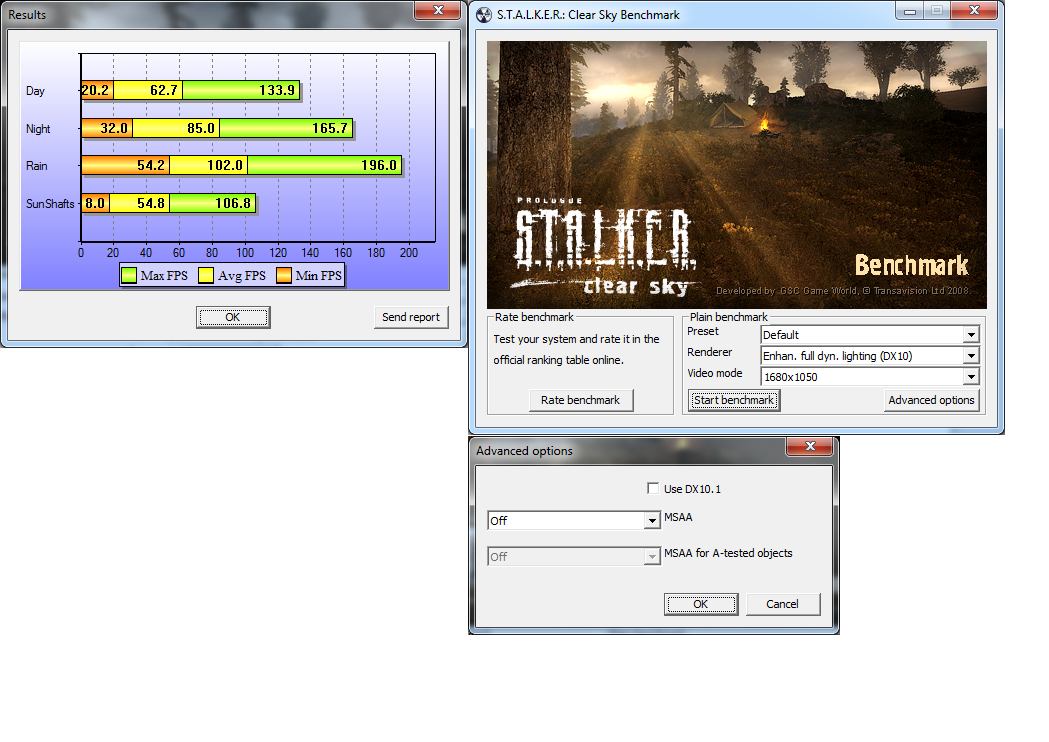The width and height of the screenshot is (1049, 742).
Task: Click the Day avg FPS value 62.7
Action: (164, 90)
